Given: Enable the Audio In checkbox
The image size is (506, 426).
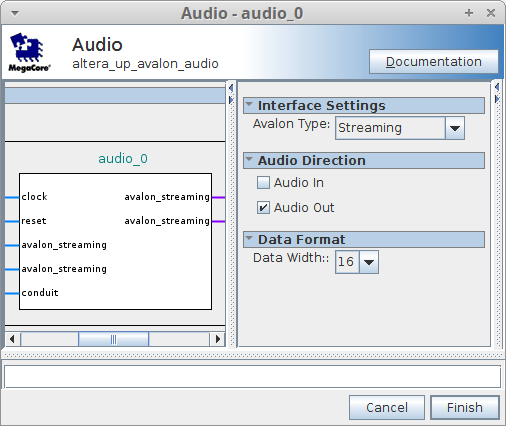Looking at the screenshot, I should [263, 183].
